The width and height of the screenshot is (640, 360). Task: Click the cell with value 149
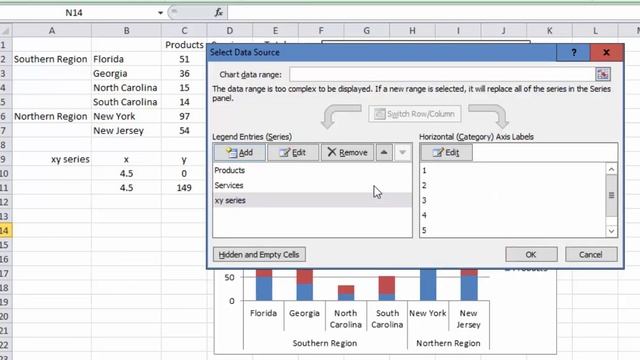tap(184, 188)
